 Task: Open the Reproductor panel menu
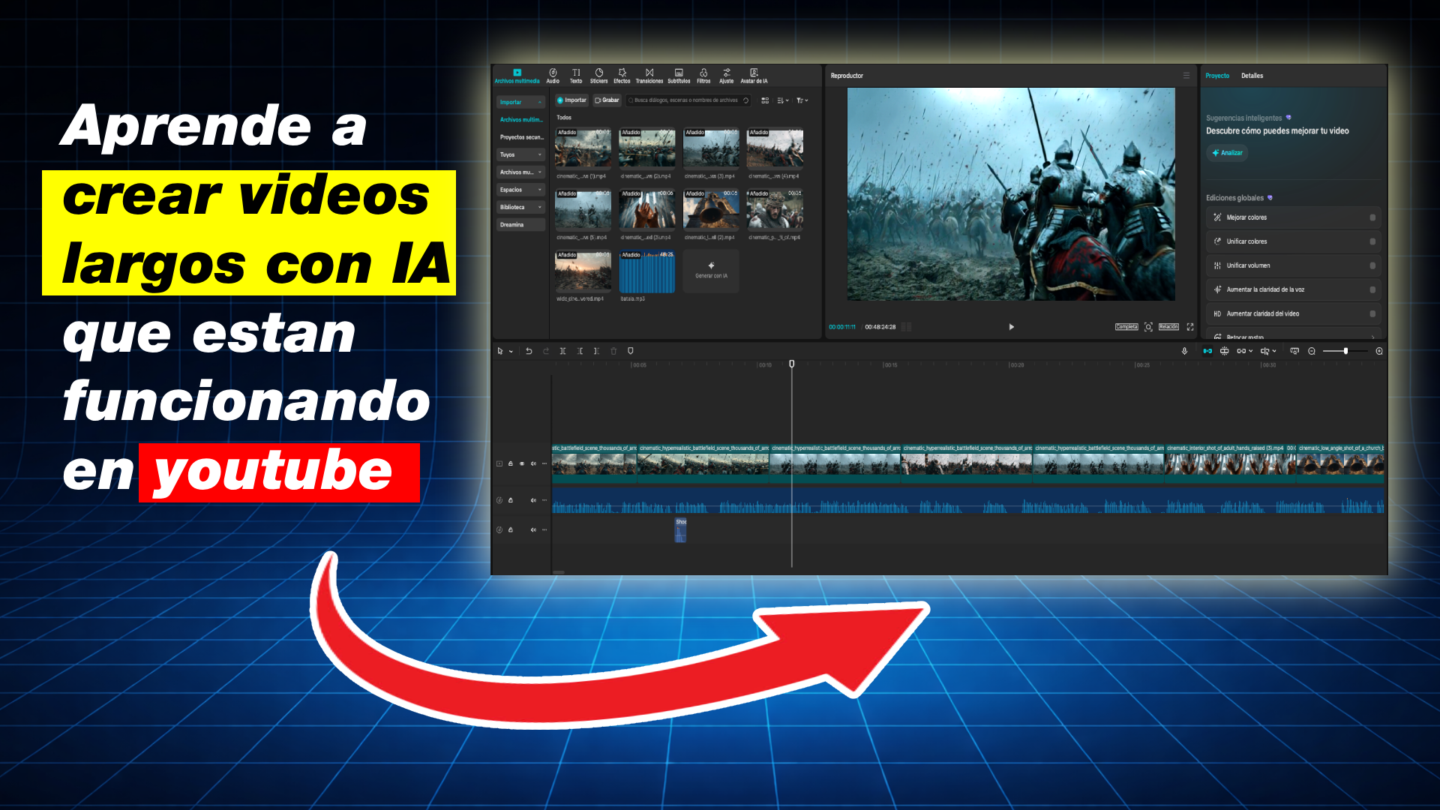coord(1187,76)
